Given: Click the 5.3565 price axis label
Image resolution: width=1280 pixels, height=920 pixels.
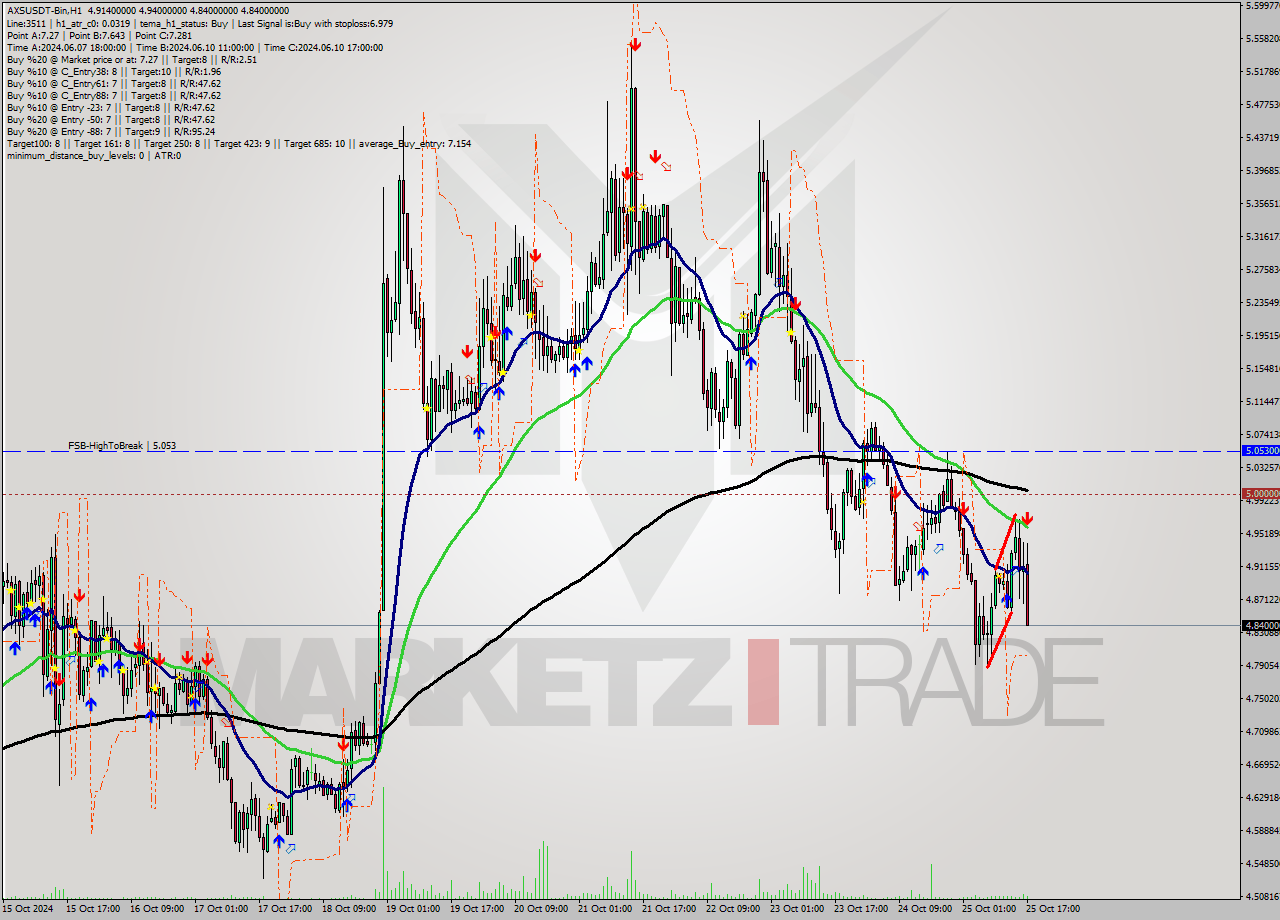Looking at the screenshot, I should pos(1262,204).
